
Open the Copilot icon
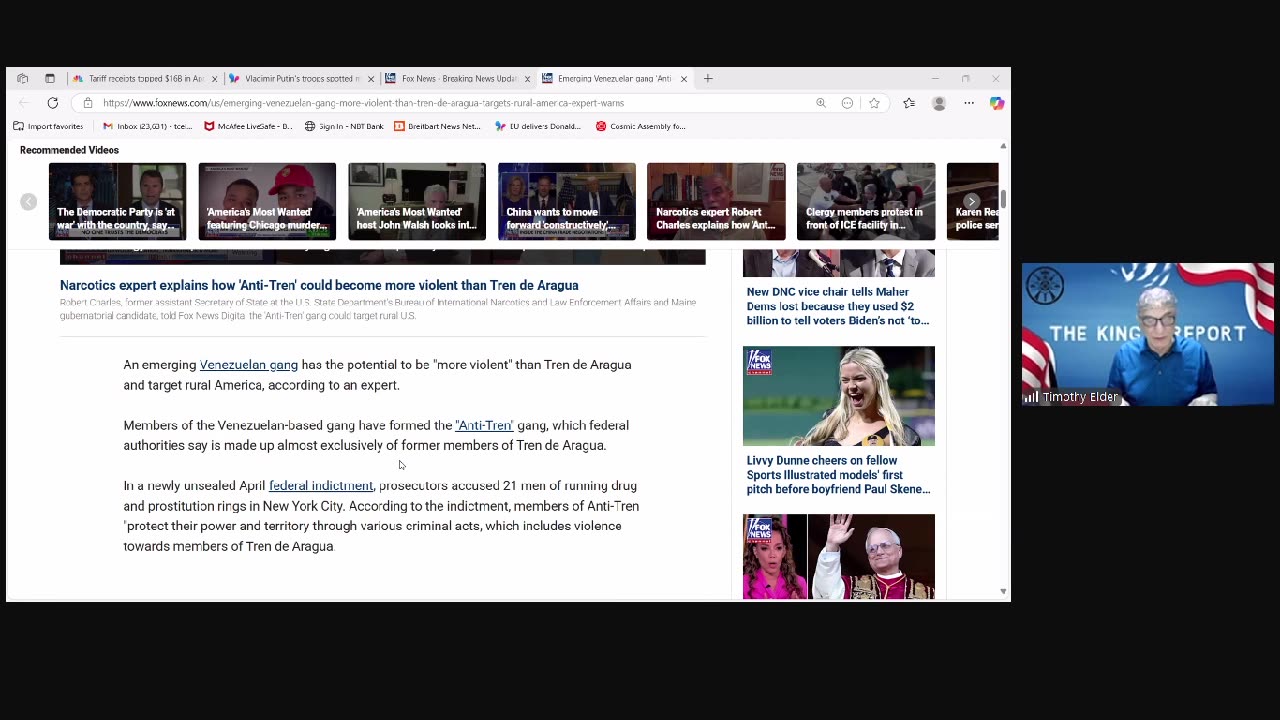pos(997,103)
